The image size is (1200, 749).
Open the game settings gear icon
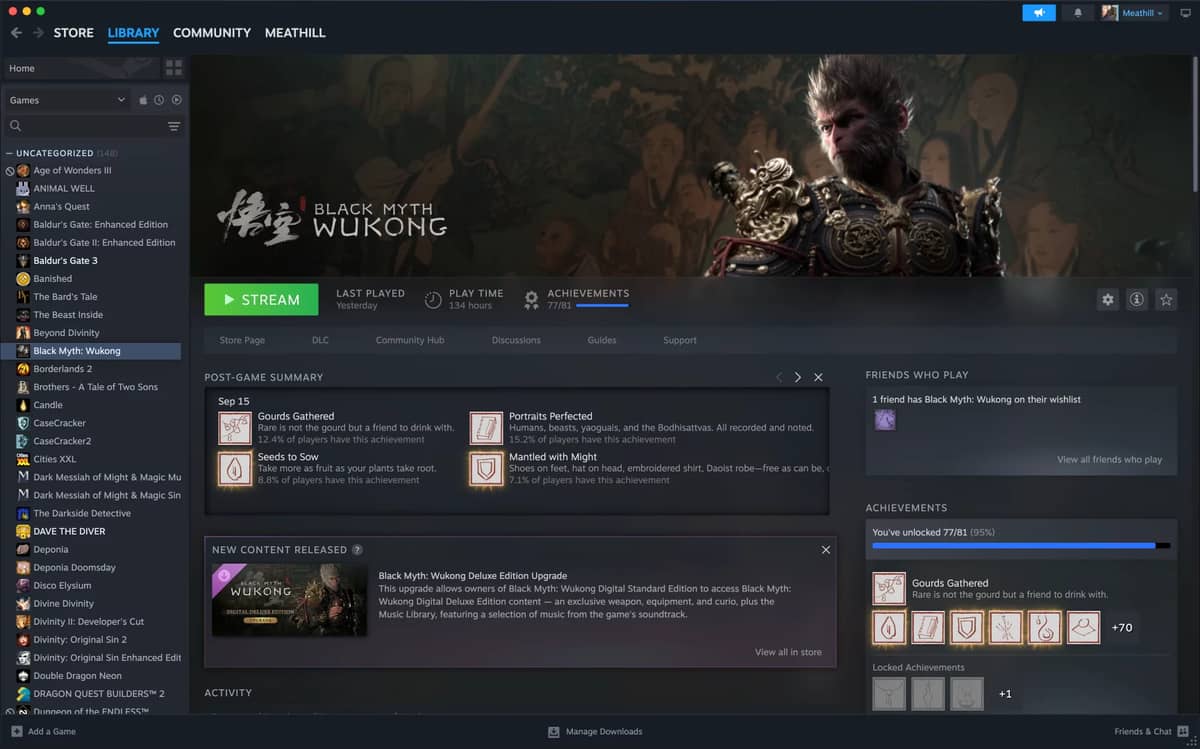(x=1107, y=299)
